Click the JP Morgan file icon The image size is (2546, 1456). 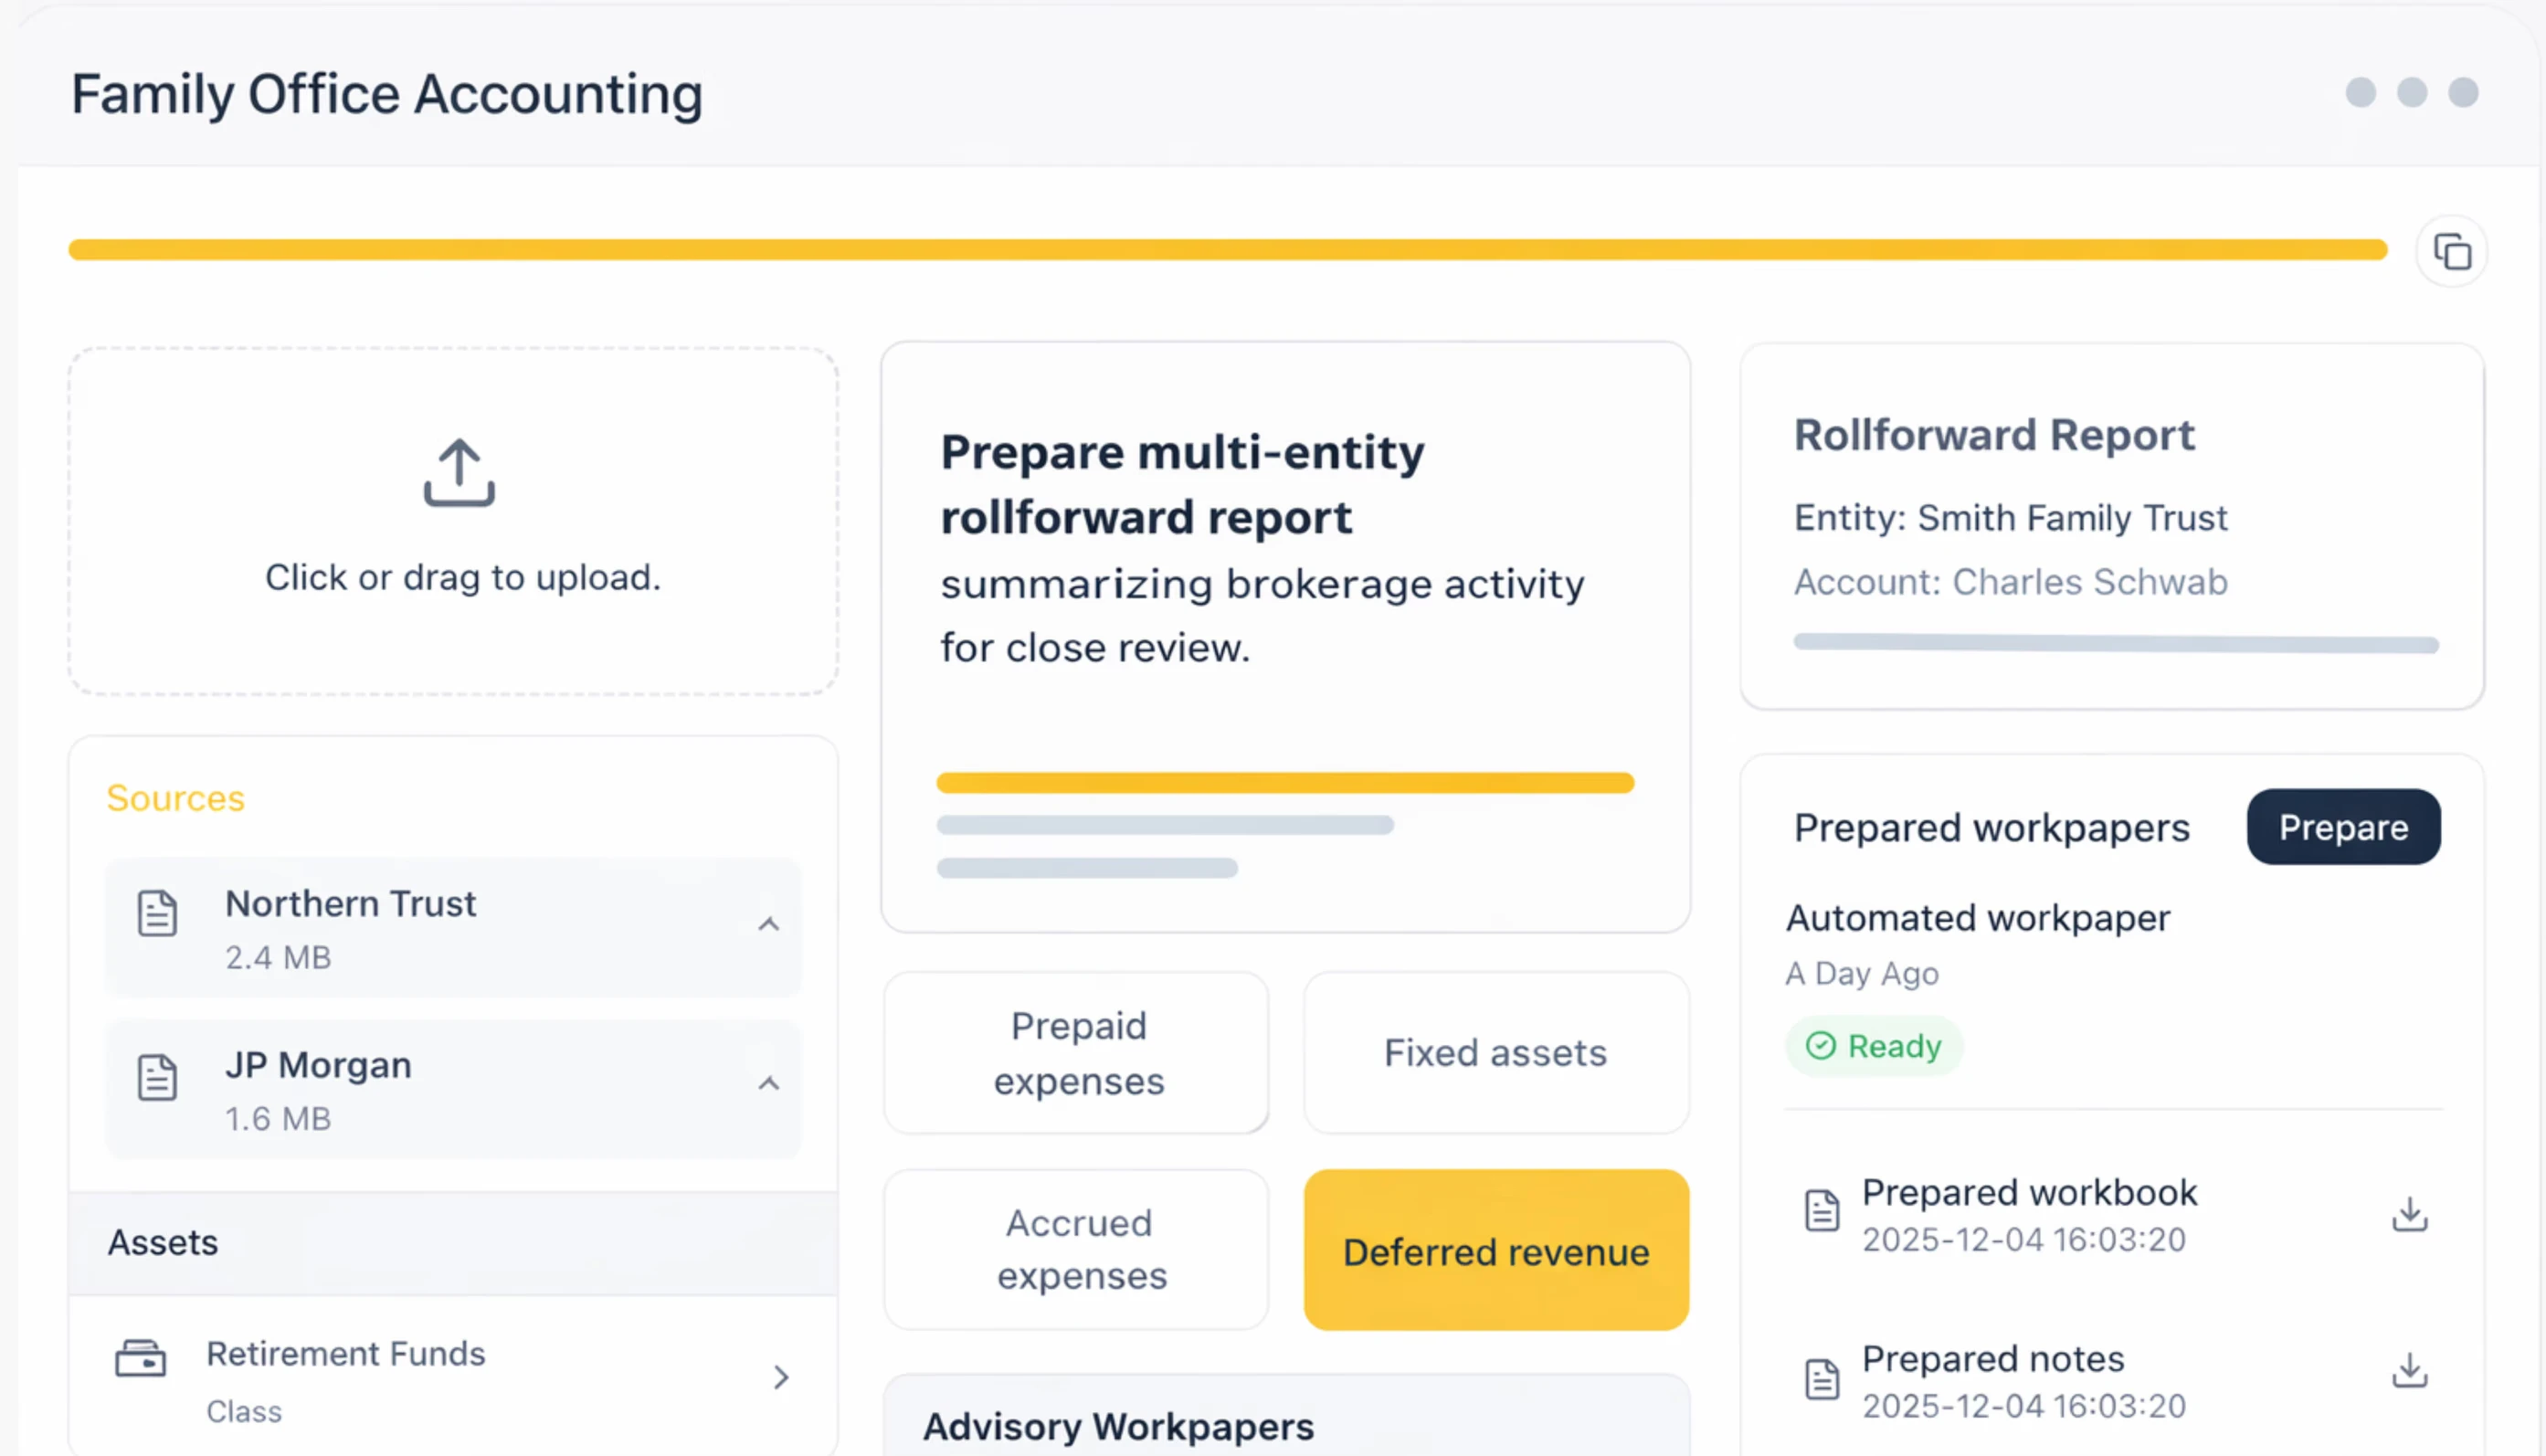click(x=157, y=1077)
